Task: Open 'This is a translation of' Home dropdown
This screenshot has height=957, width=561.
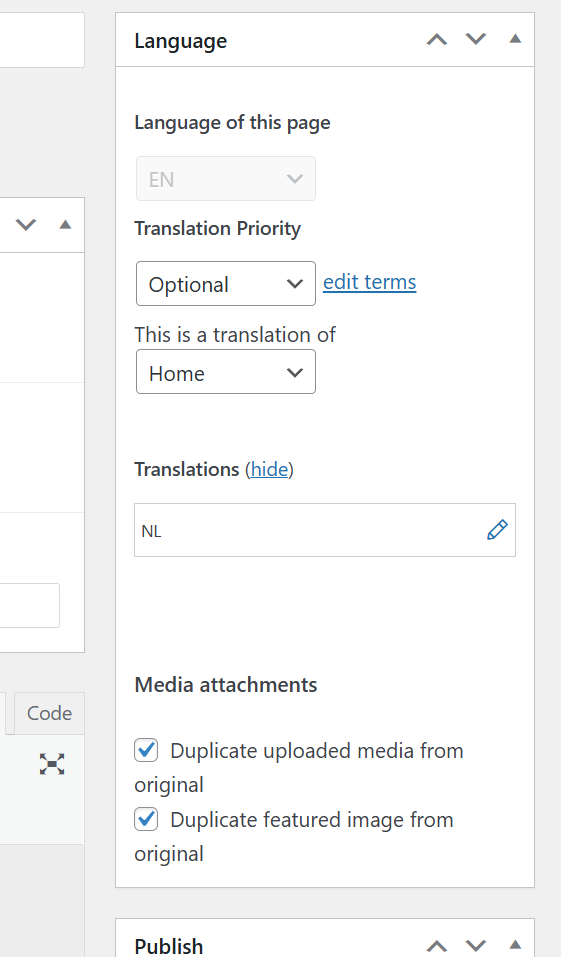Action: [x=226, y=372]
